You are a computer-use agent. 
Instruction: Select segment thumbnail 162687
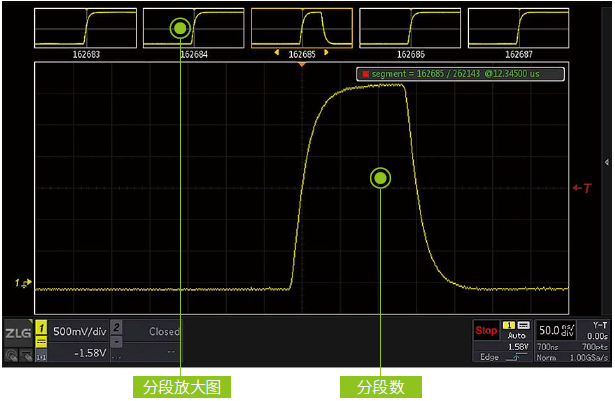(x=518, y=28)
